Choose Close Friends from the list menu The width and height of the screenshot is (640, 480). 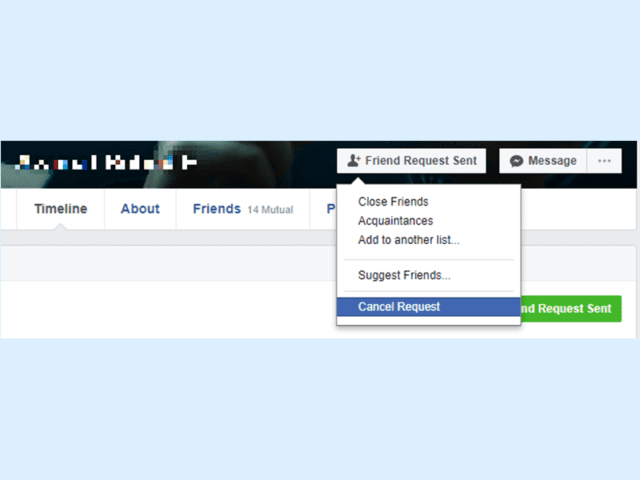tap(393, 202)
